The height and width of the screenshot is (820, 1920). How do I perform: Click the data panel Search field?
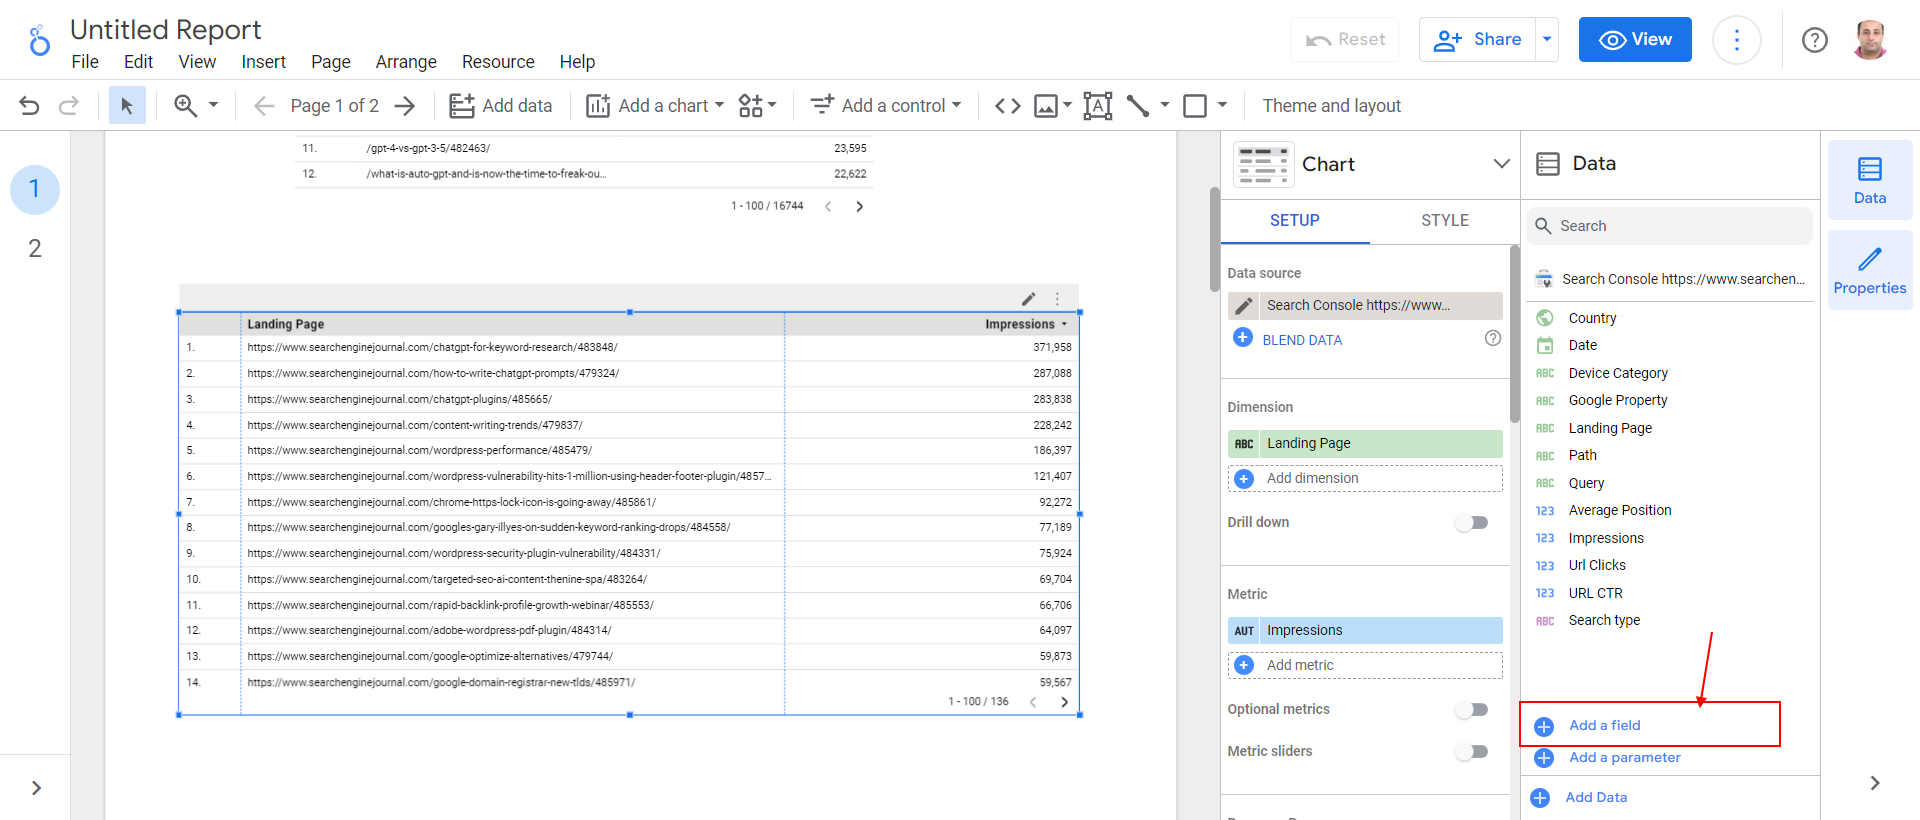pyautogui.click(x=1669, y=226)
